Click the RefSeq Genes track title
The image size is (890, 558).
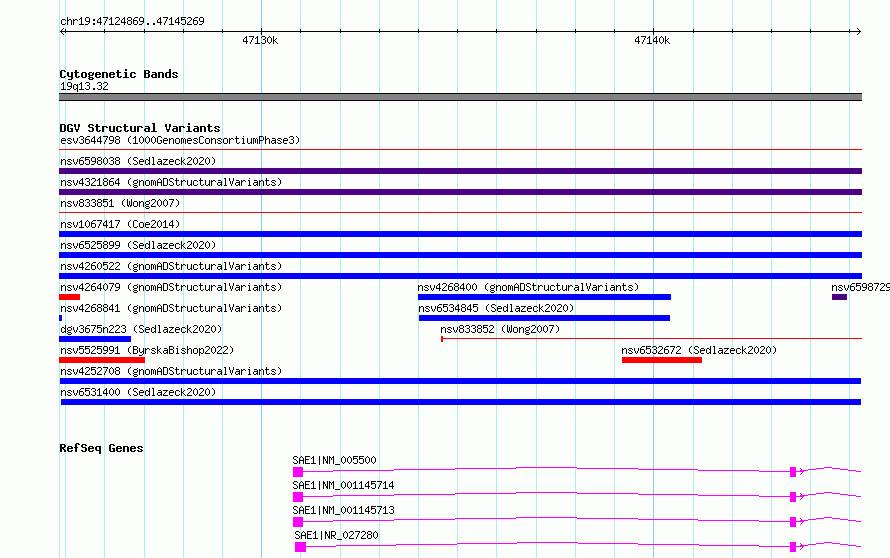click(101, 448)
